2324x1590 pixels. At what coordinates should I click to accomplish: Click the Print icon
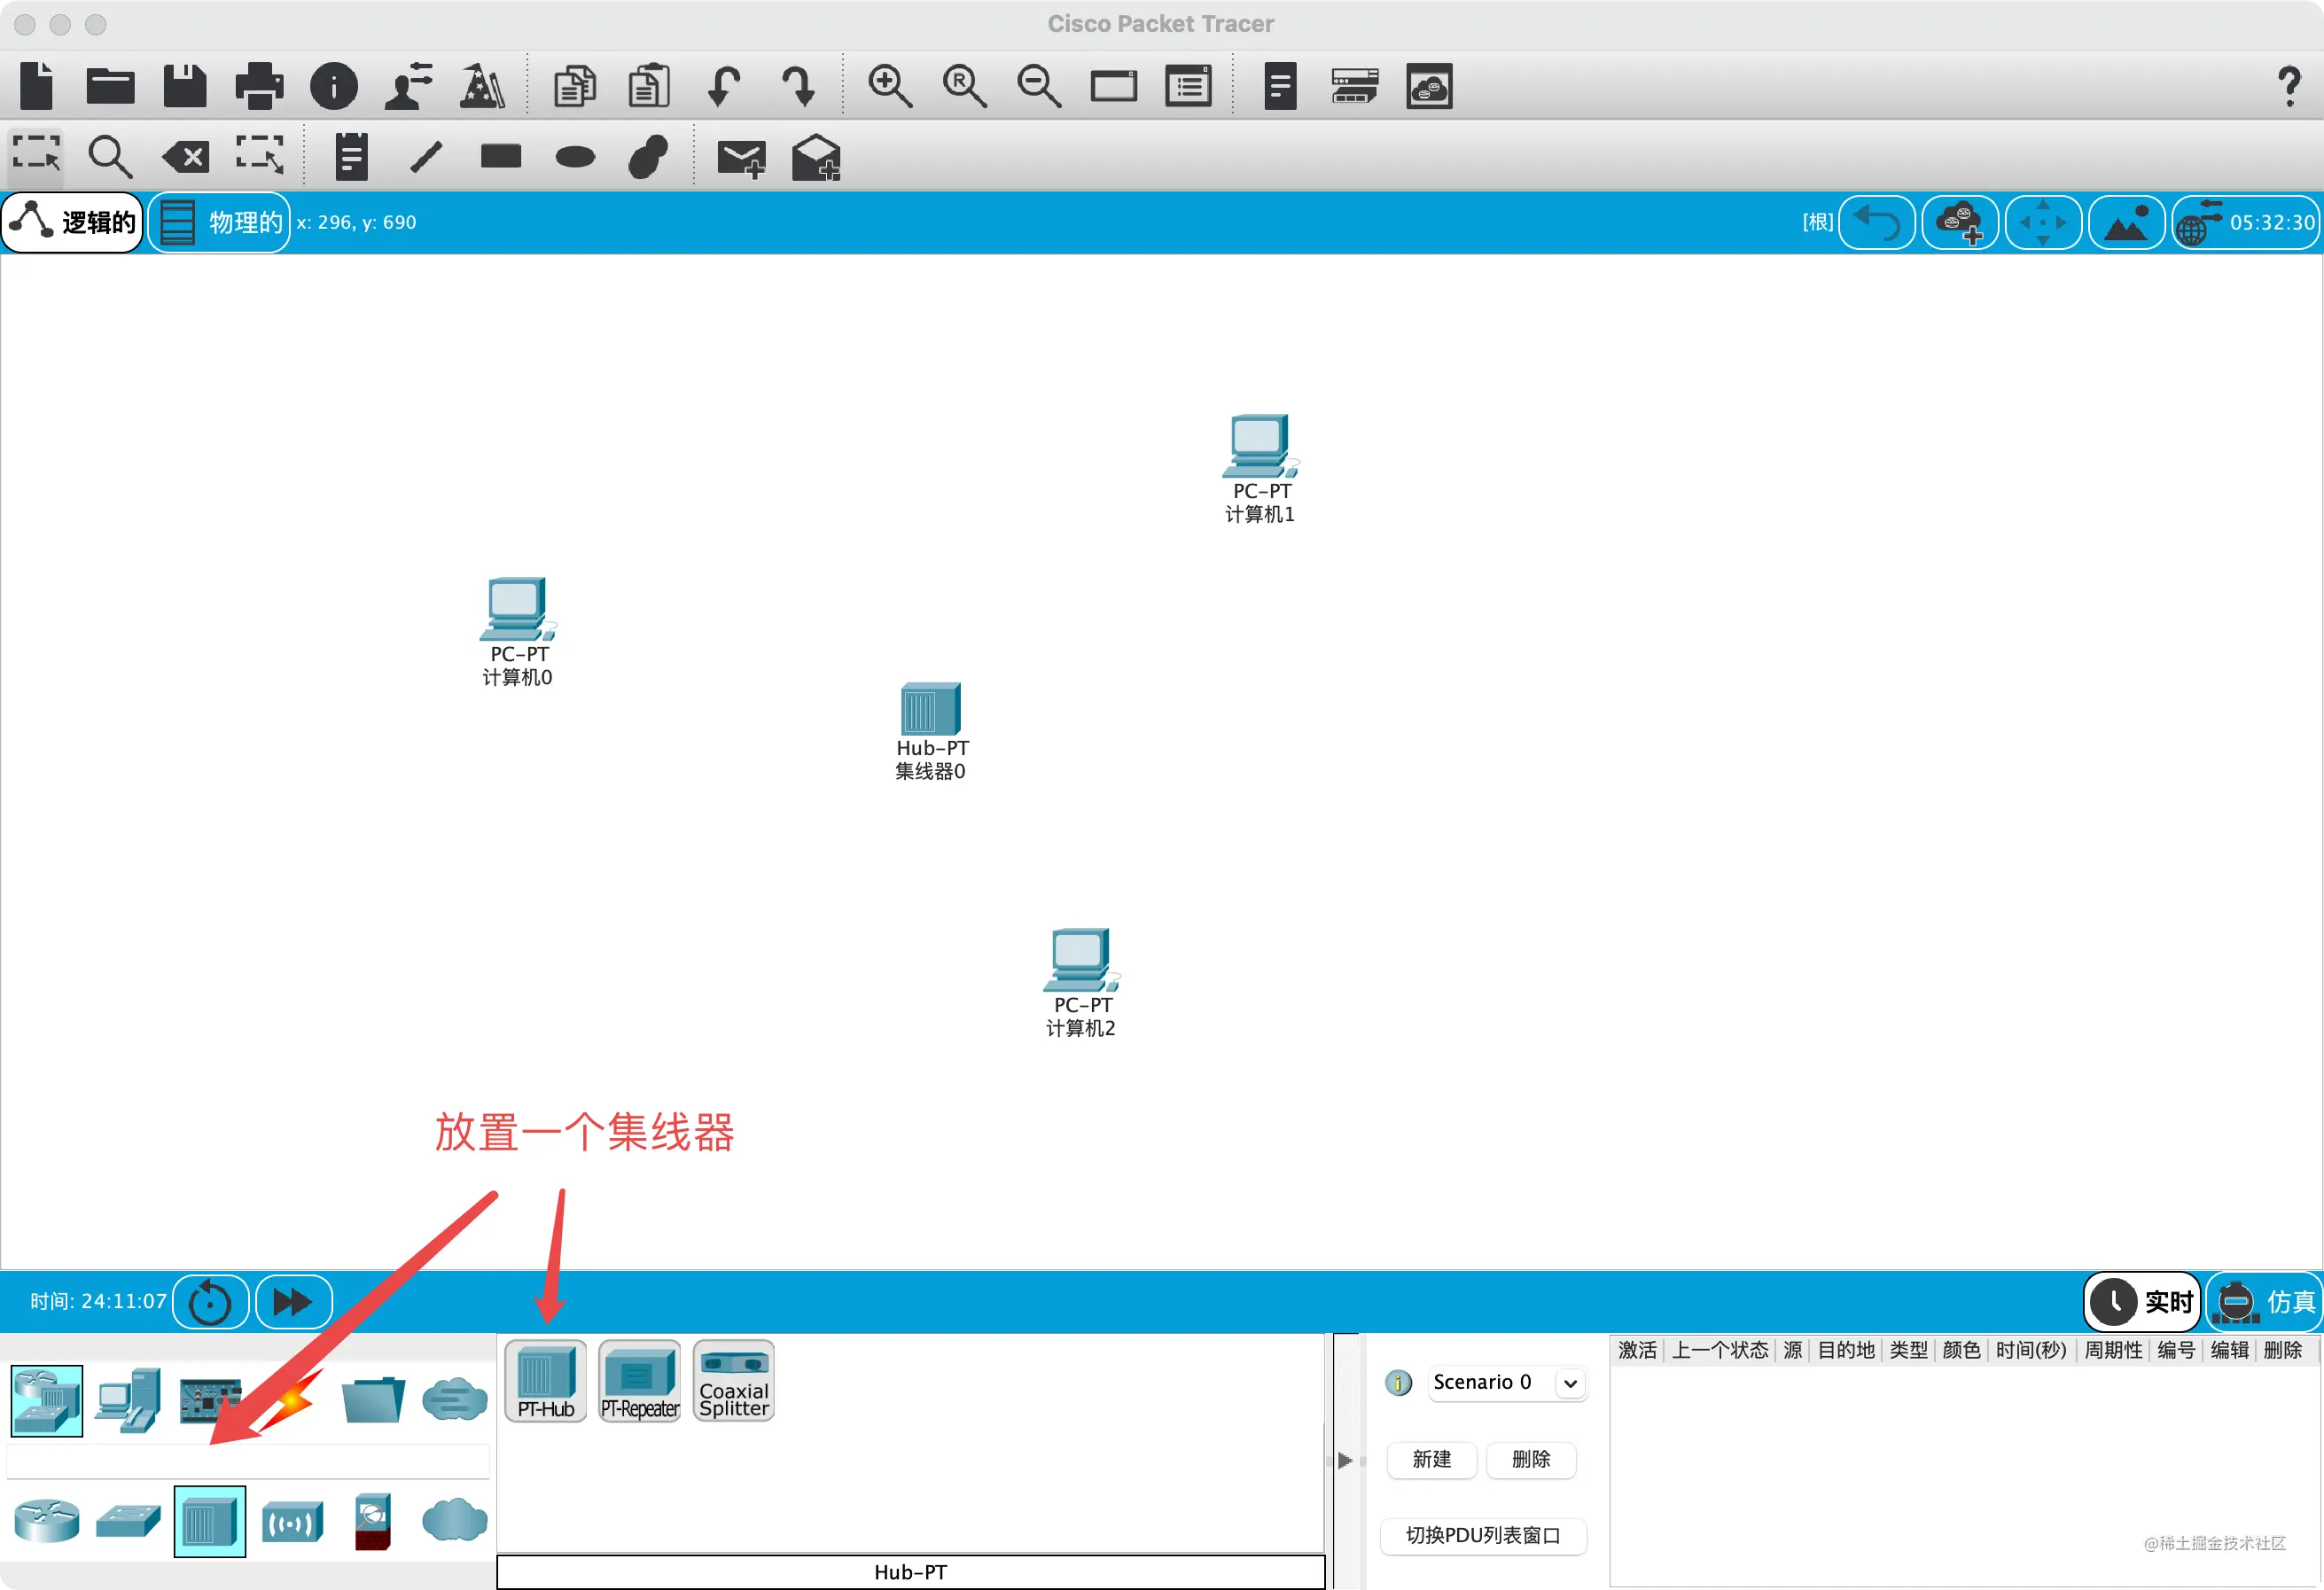259,86
